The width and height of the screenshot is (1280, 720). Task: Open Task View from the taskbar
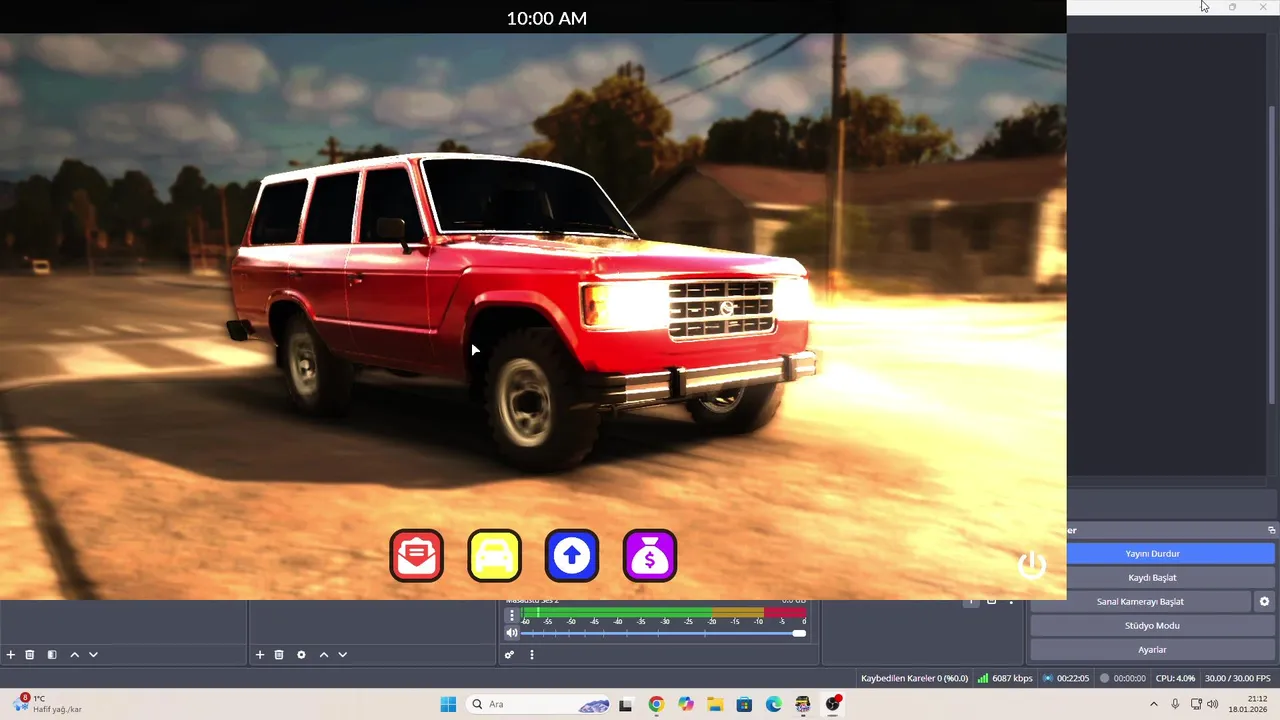tap(626, 704)
